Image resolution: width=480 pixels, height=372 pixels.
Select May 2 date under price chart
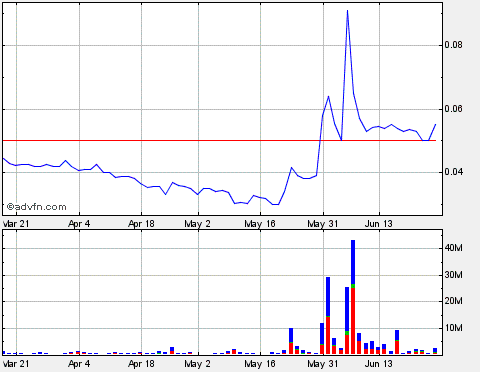point(197,224)
